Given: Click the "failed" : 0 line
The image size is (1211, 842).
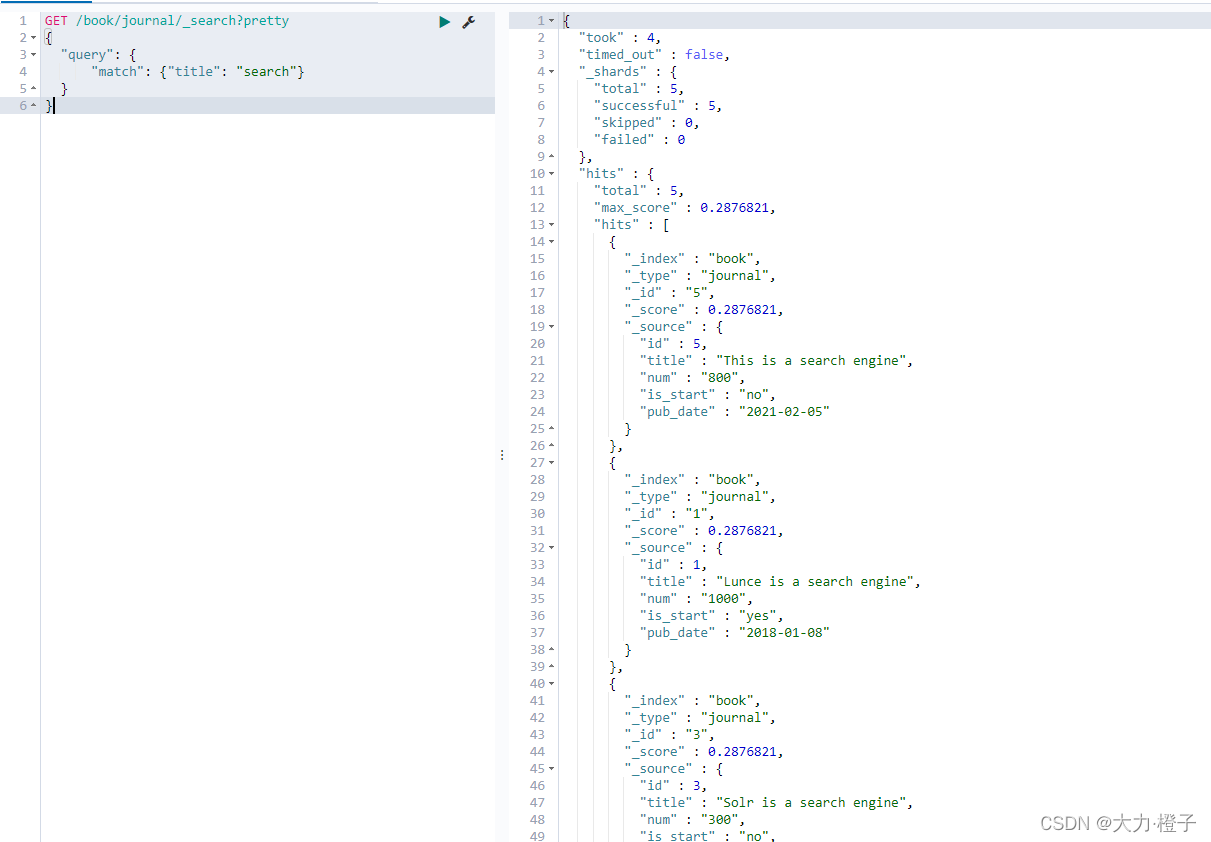Looking at the screenshot, I should click(639, 139).
